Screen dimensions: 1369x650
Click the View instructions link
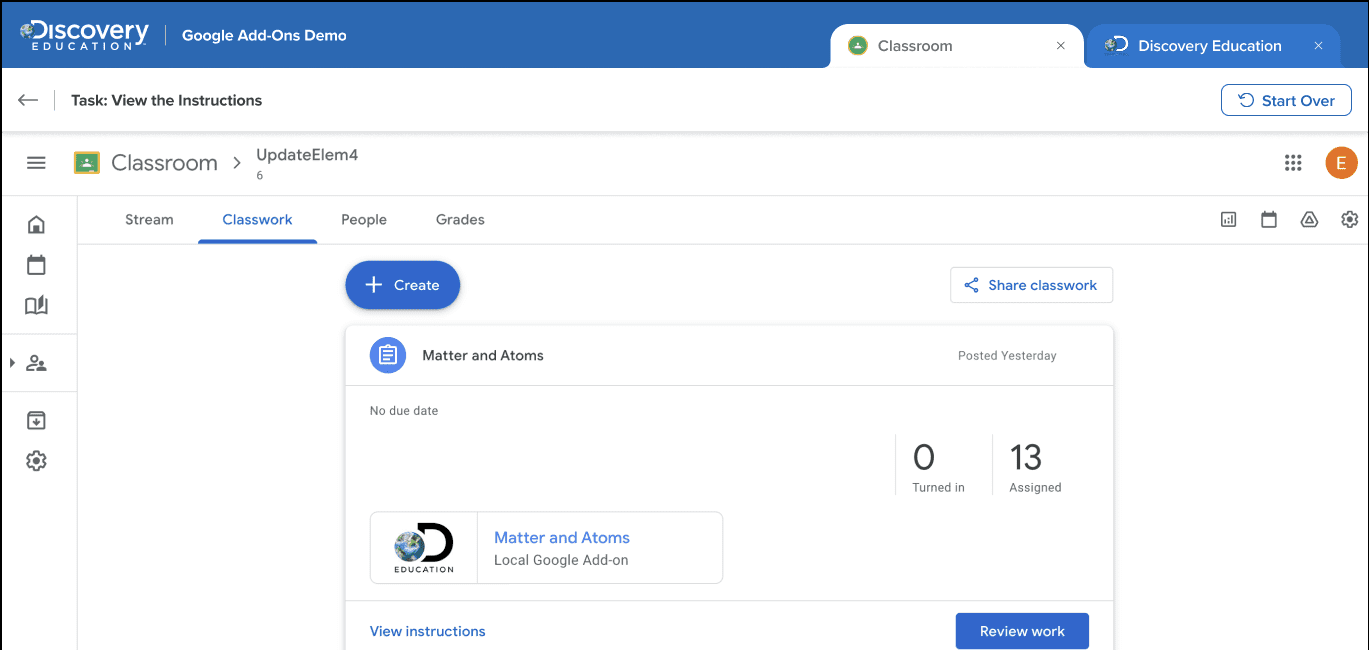[427, 631]
